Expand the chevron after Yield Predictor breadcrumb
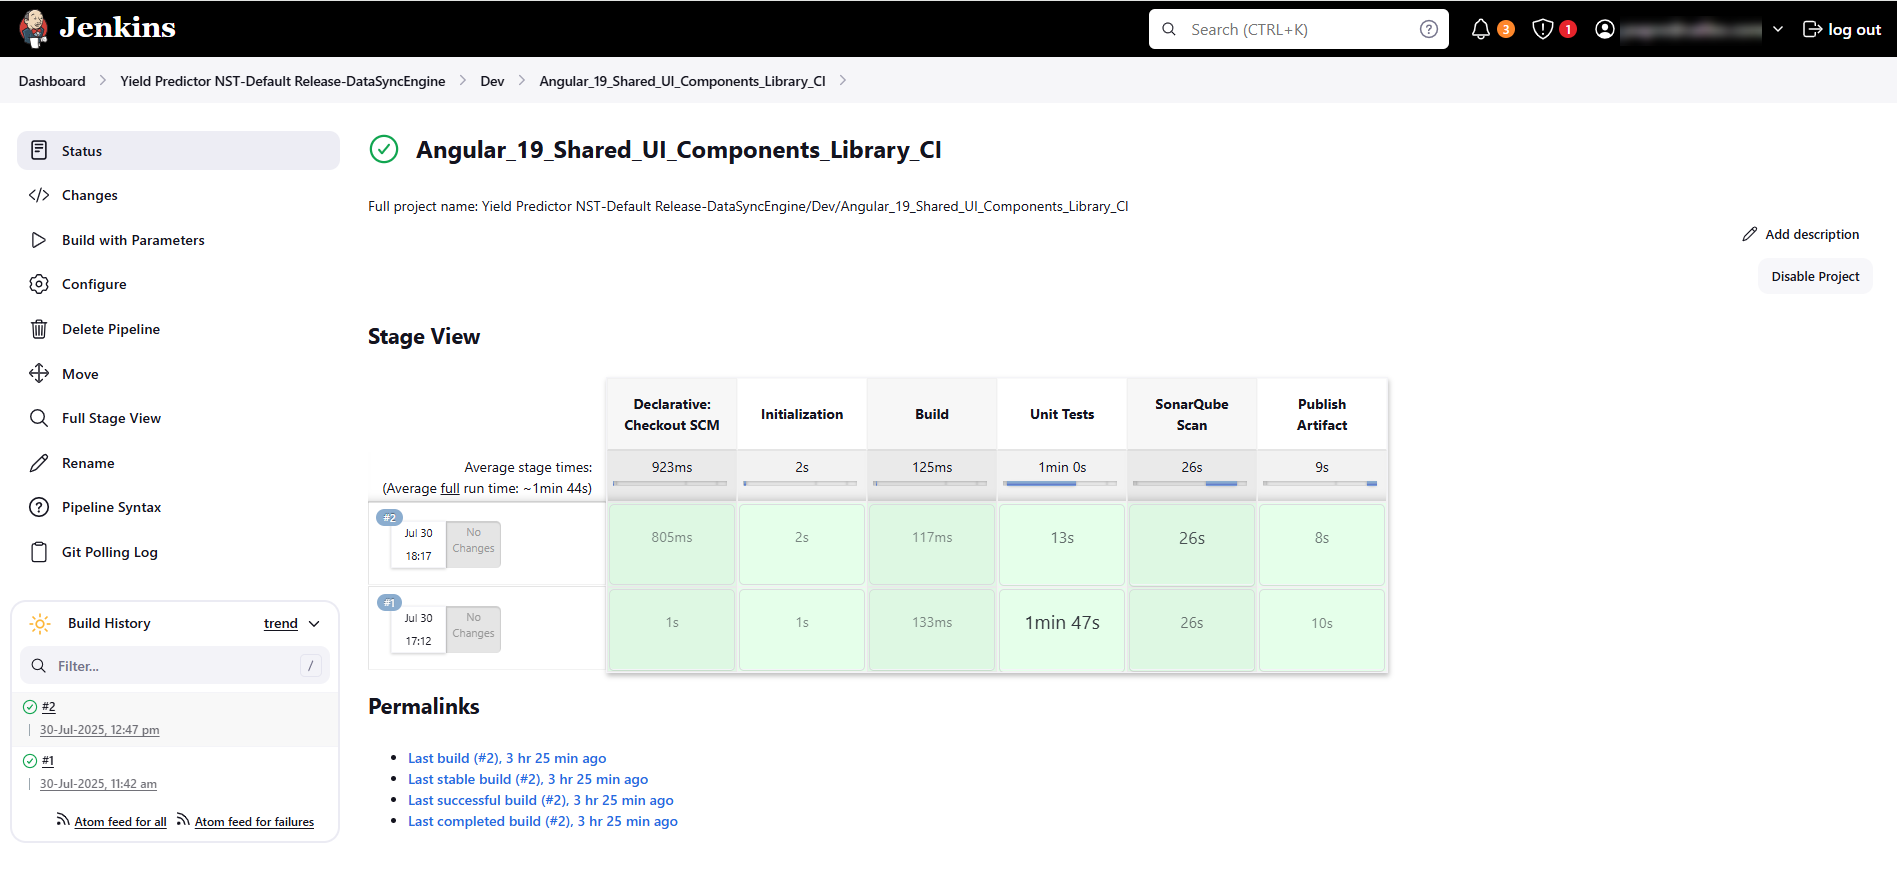The height and width of the screenshot is (882, 1897). pyautogui.click(x=463, y=81)
